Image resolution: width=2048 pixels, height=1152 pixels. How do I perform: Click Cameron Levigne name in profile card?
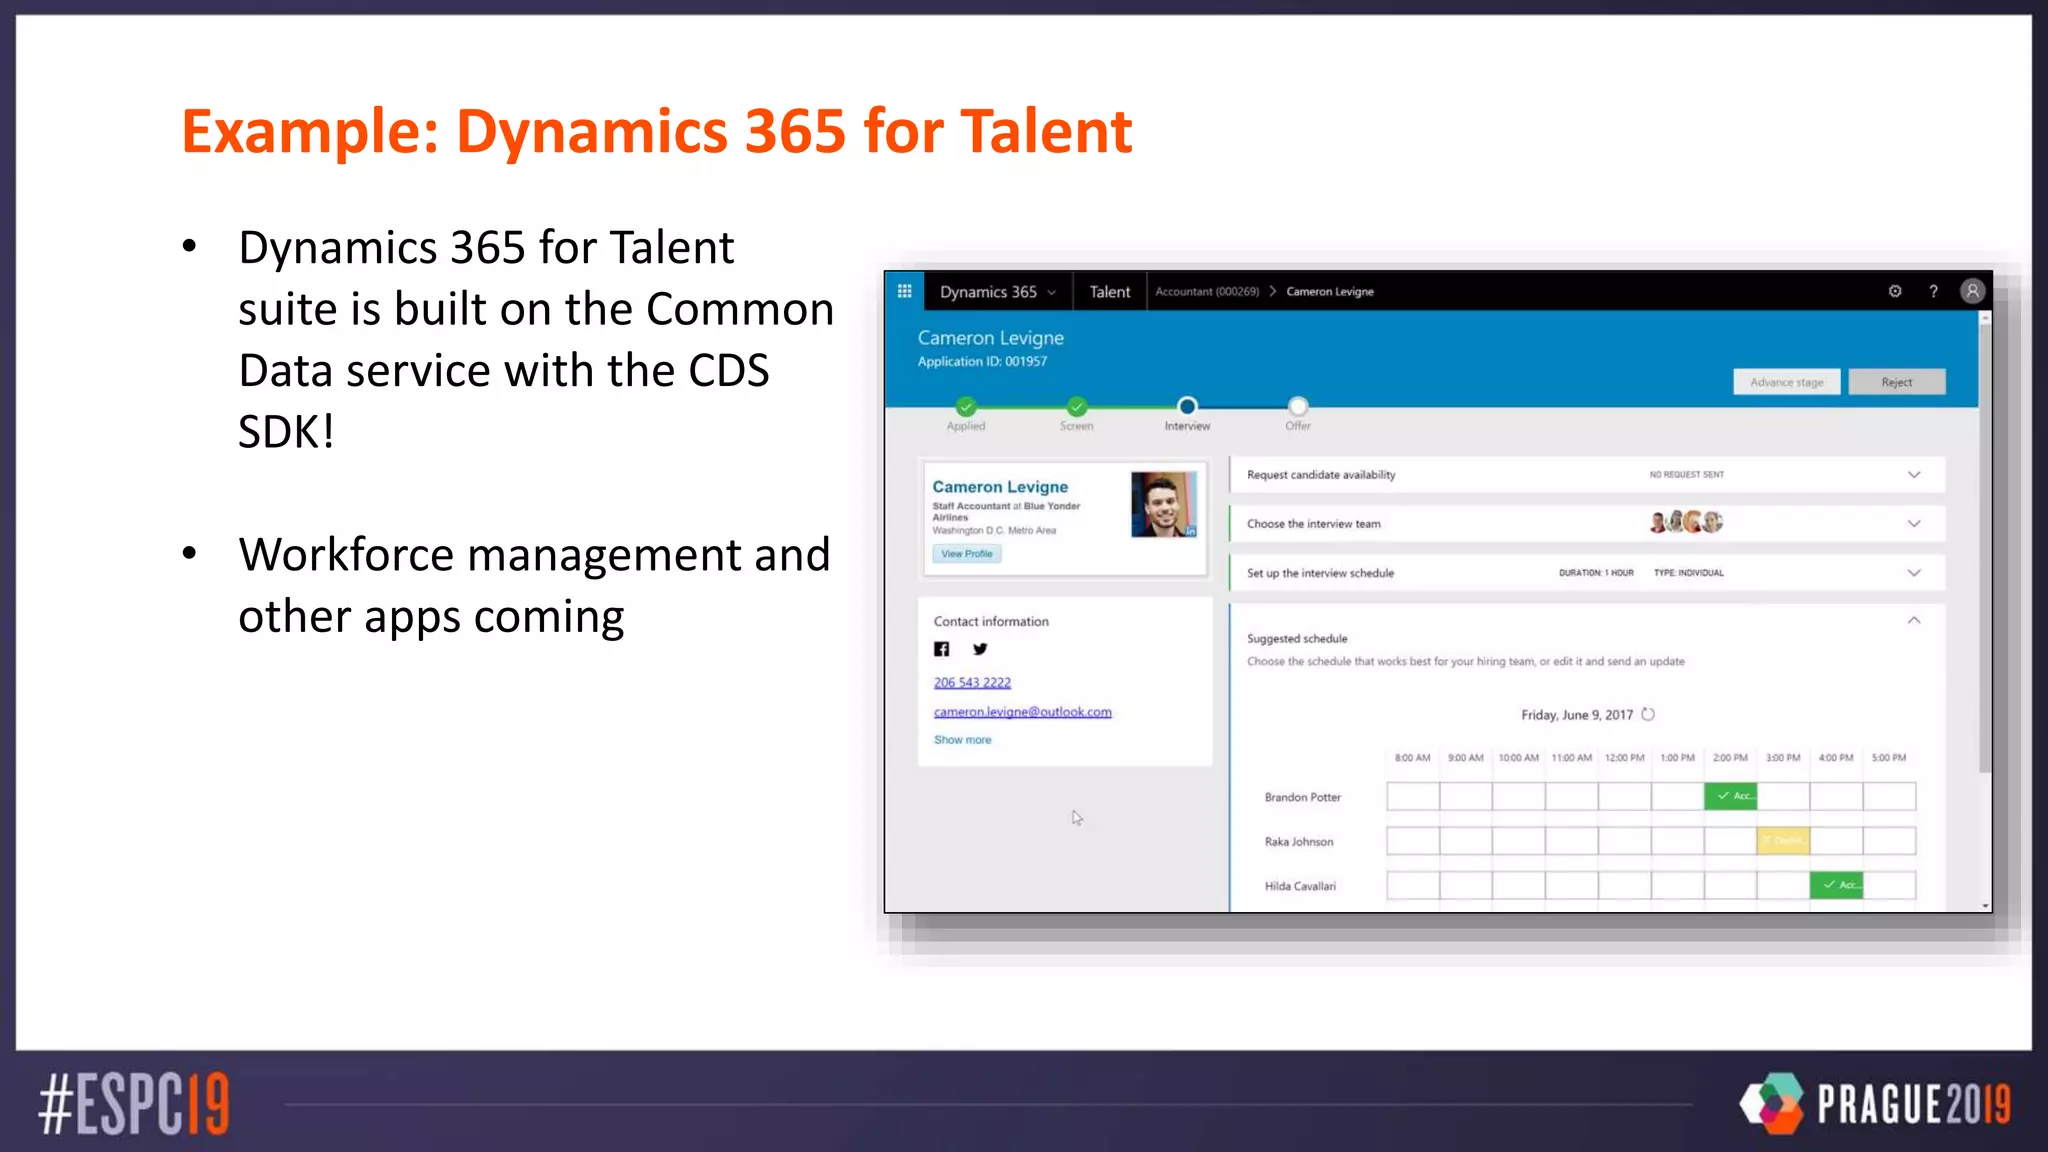tap(1000, 487)
